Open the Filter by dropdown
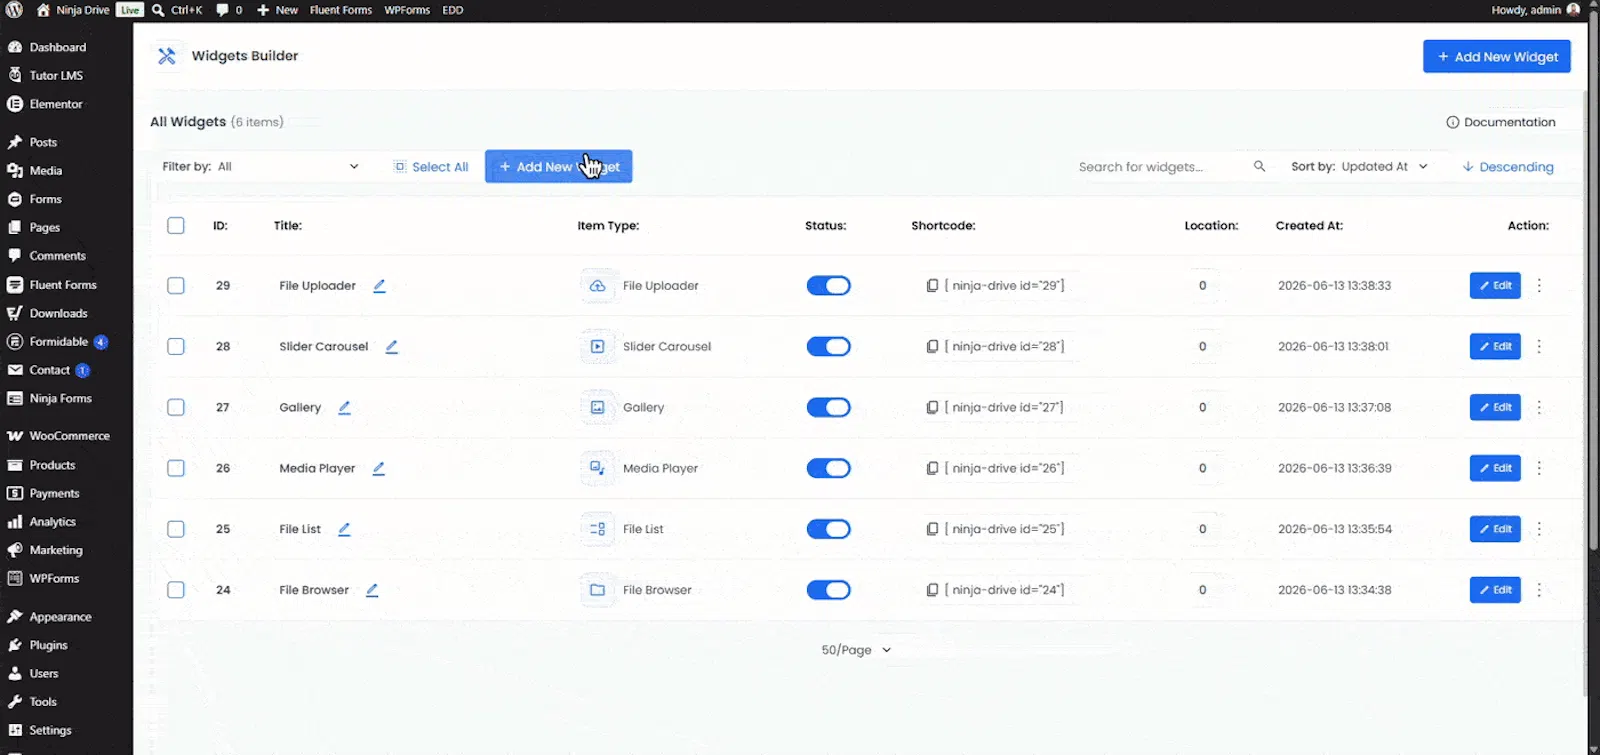 click(x=260, y=167)
